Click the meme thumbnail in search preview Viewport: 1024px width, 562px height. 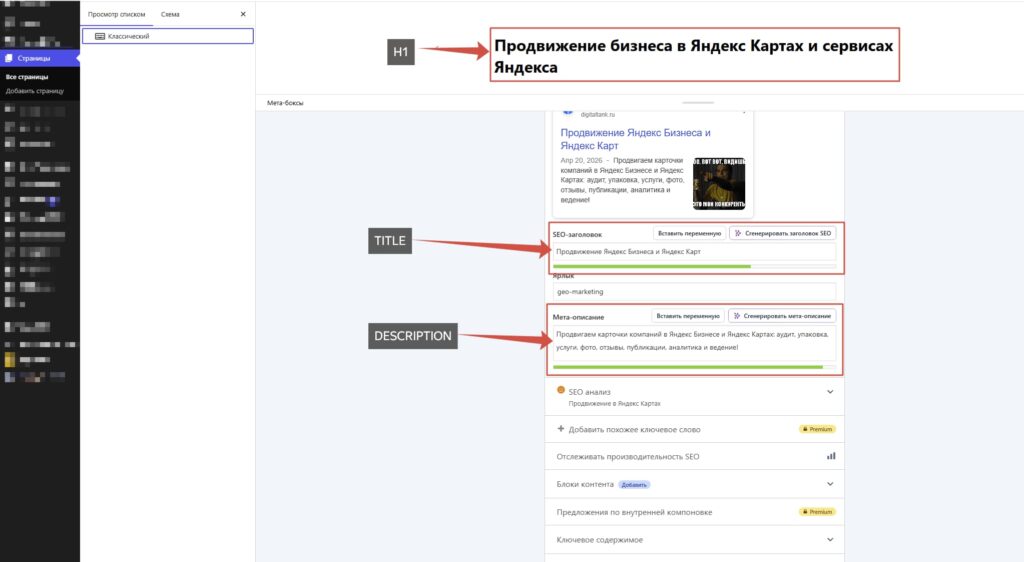(x=718, y=183)
